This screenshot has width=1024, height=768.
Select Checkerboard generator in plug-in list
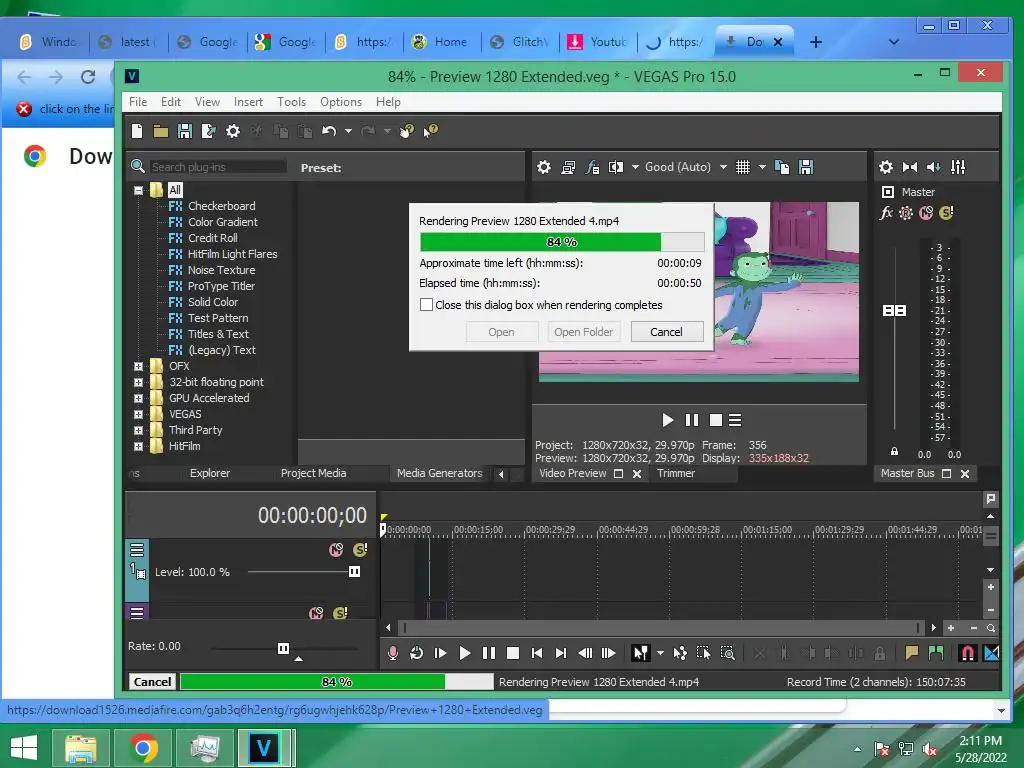221,206
